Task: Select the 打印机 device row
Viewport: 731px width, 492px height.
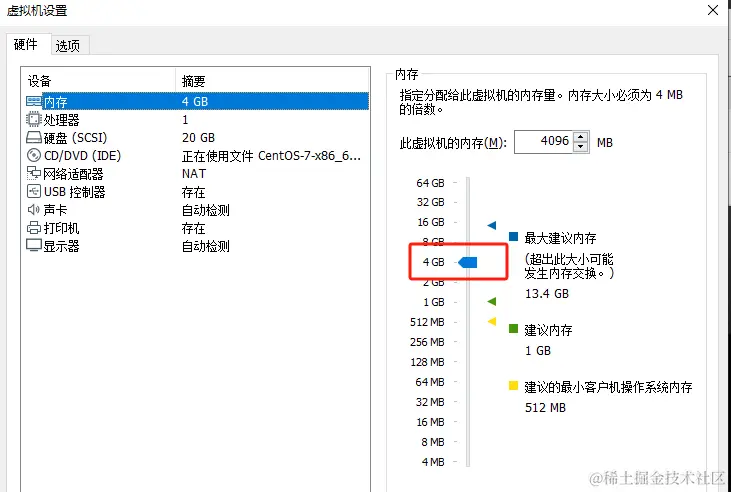Action: point(197,228)
